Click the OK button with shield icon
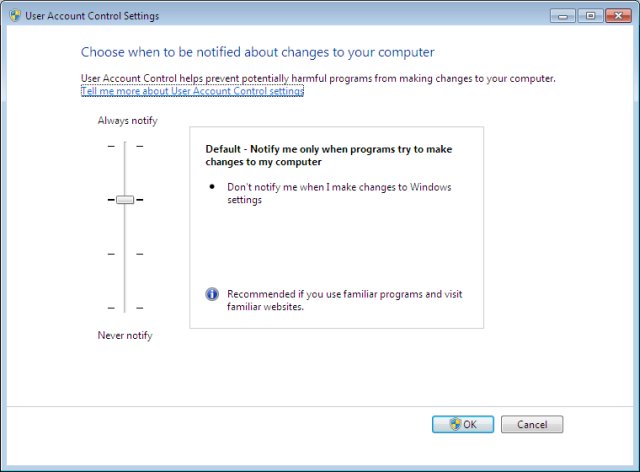 click(463, 424)
